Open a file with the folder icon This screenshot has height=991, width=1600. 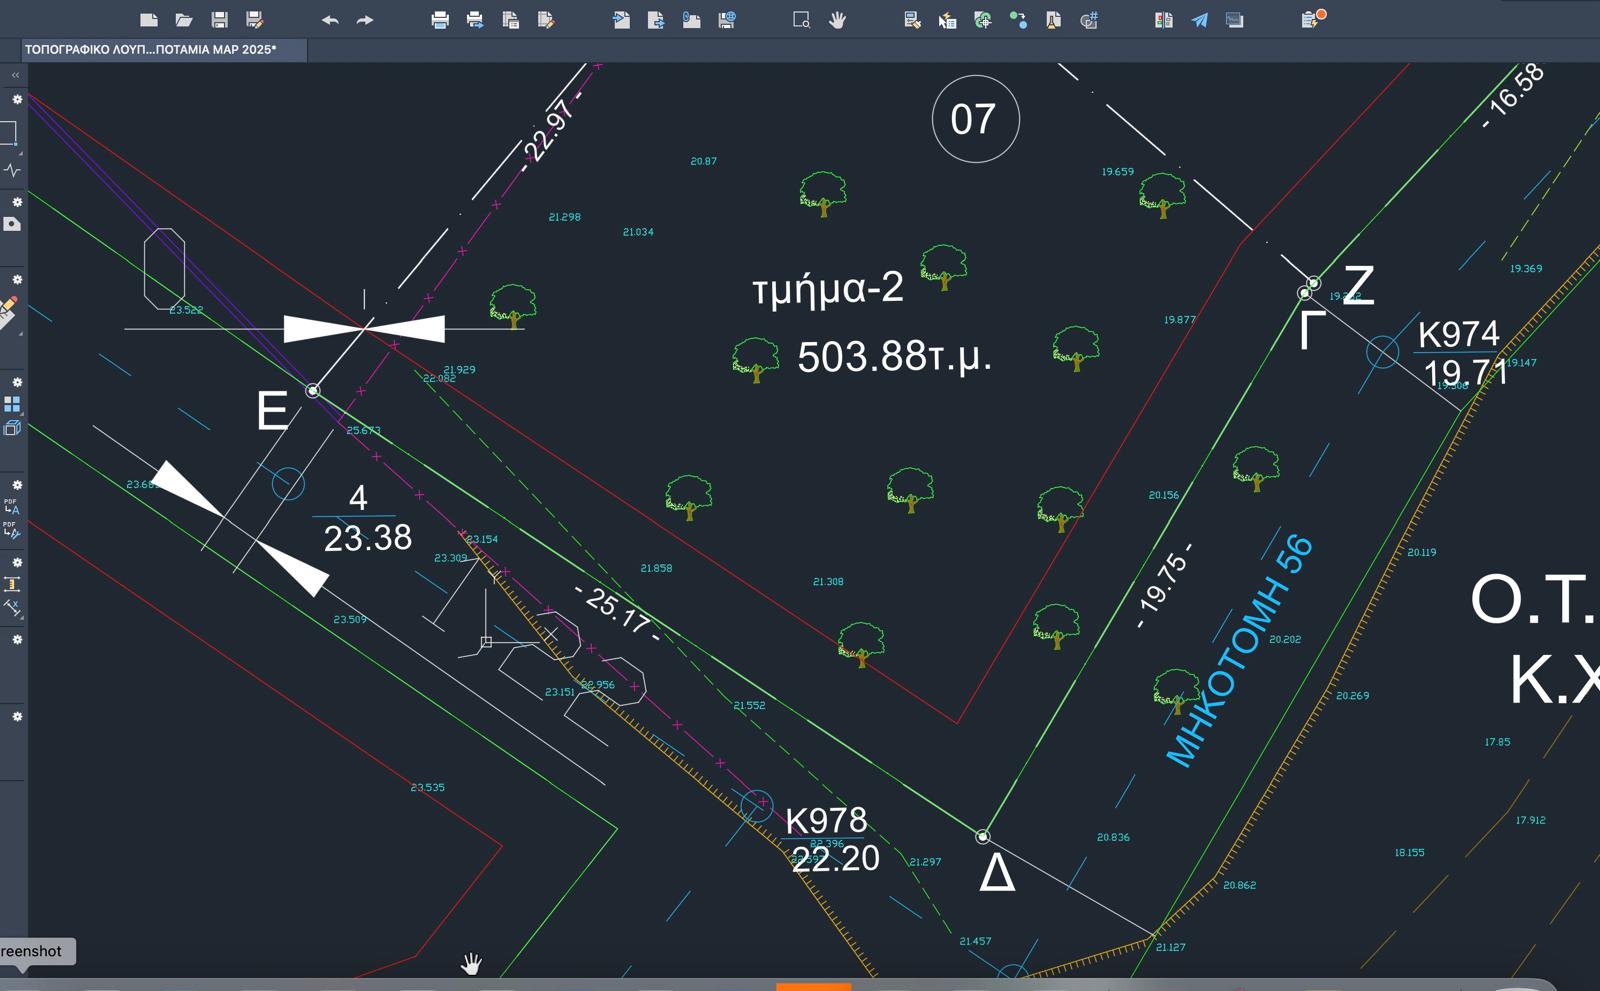point(184,20)
